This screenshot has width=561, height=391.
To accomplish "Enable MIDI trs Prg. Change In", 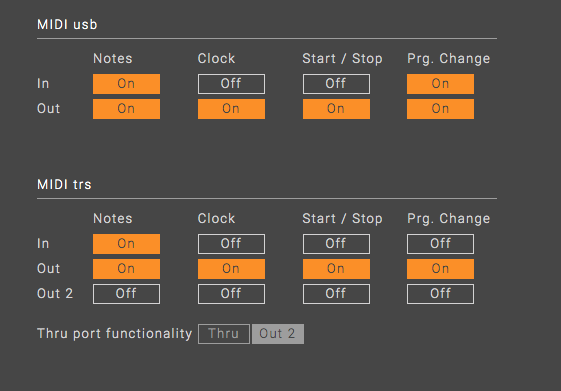I will tap(440, 244).
